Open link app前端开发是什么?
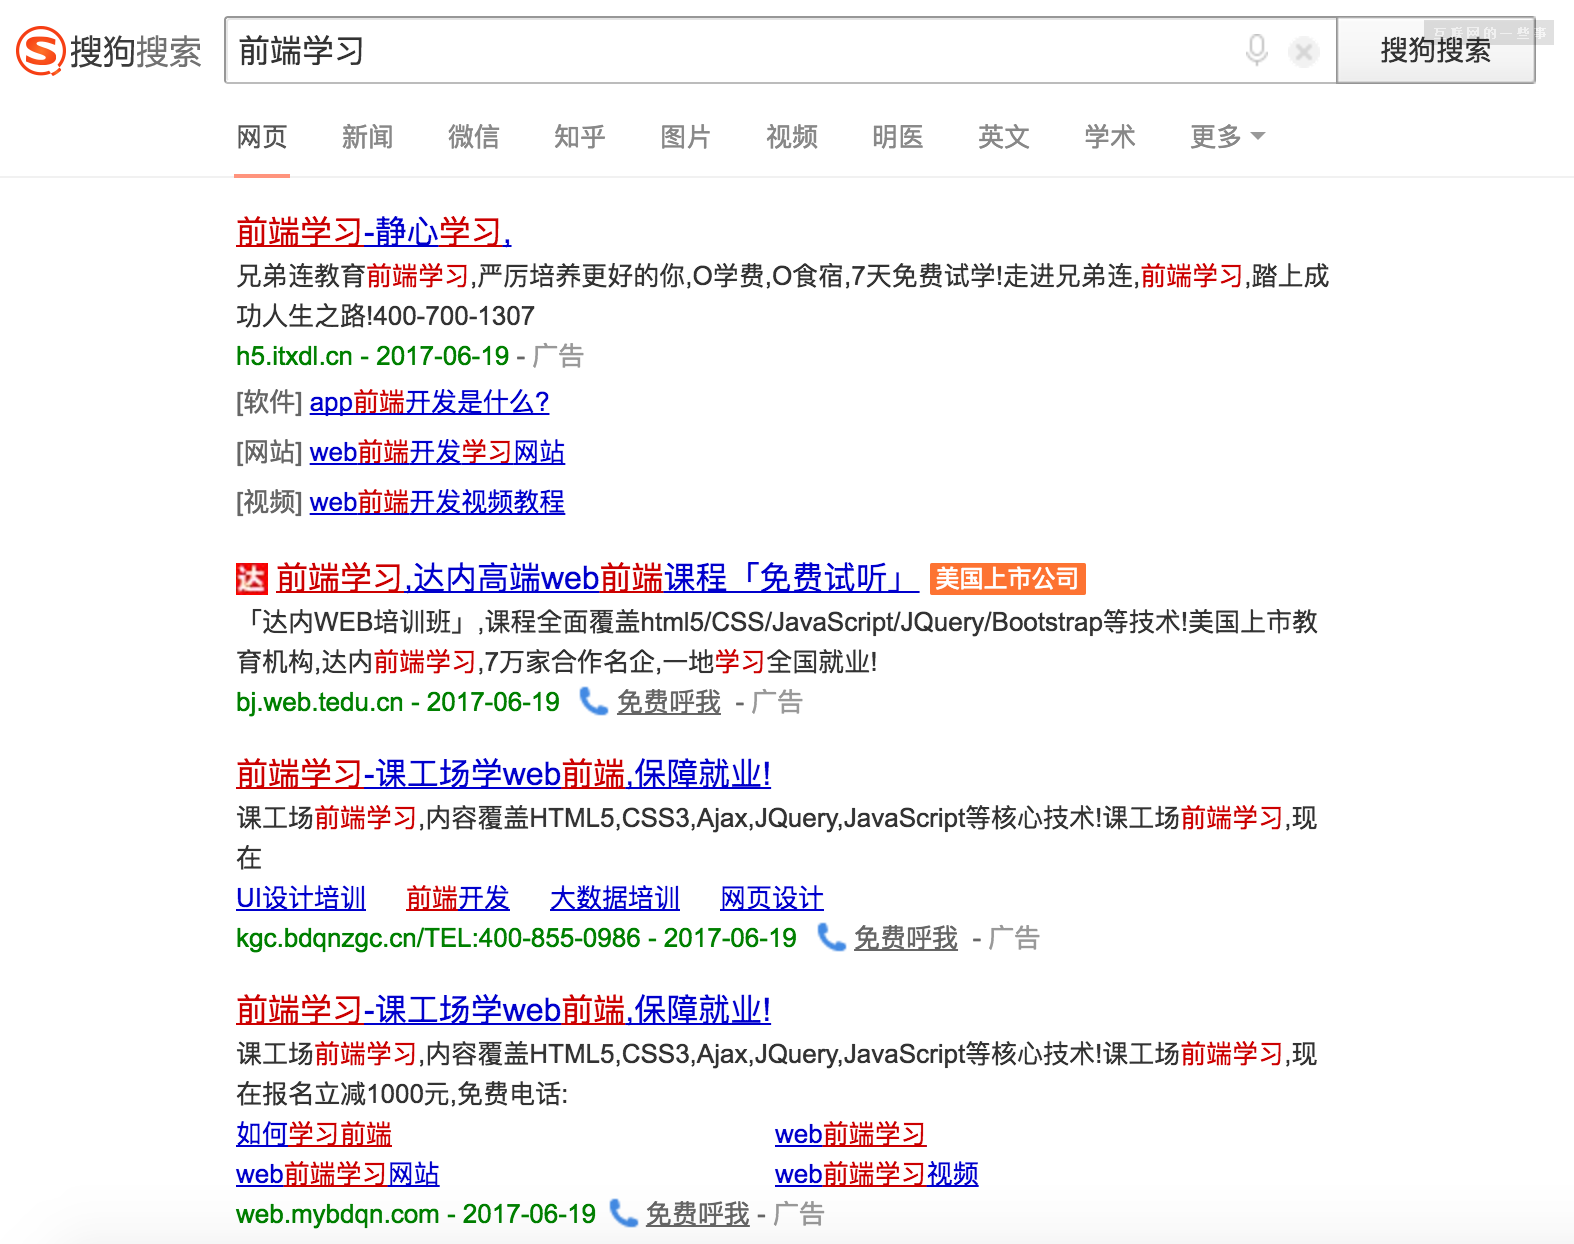Image resolution: width=1574 pixels, height=1244 pixels. (429, 402)
